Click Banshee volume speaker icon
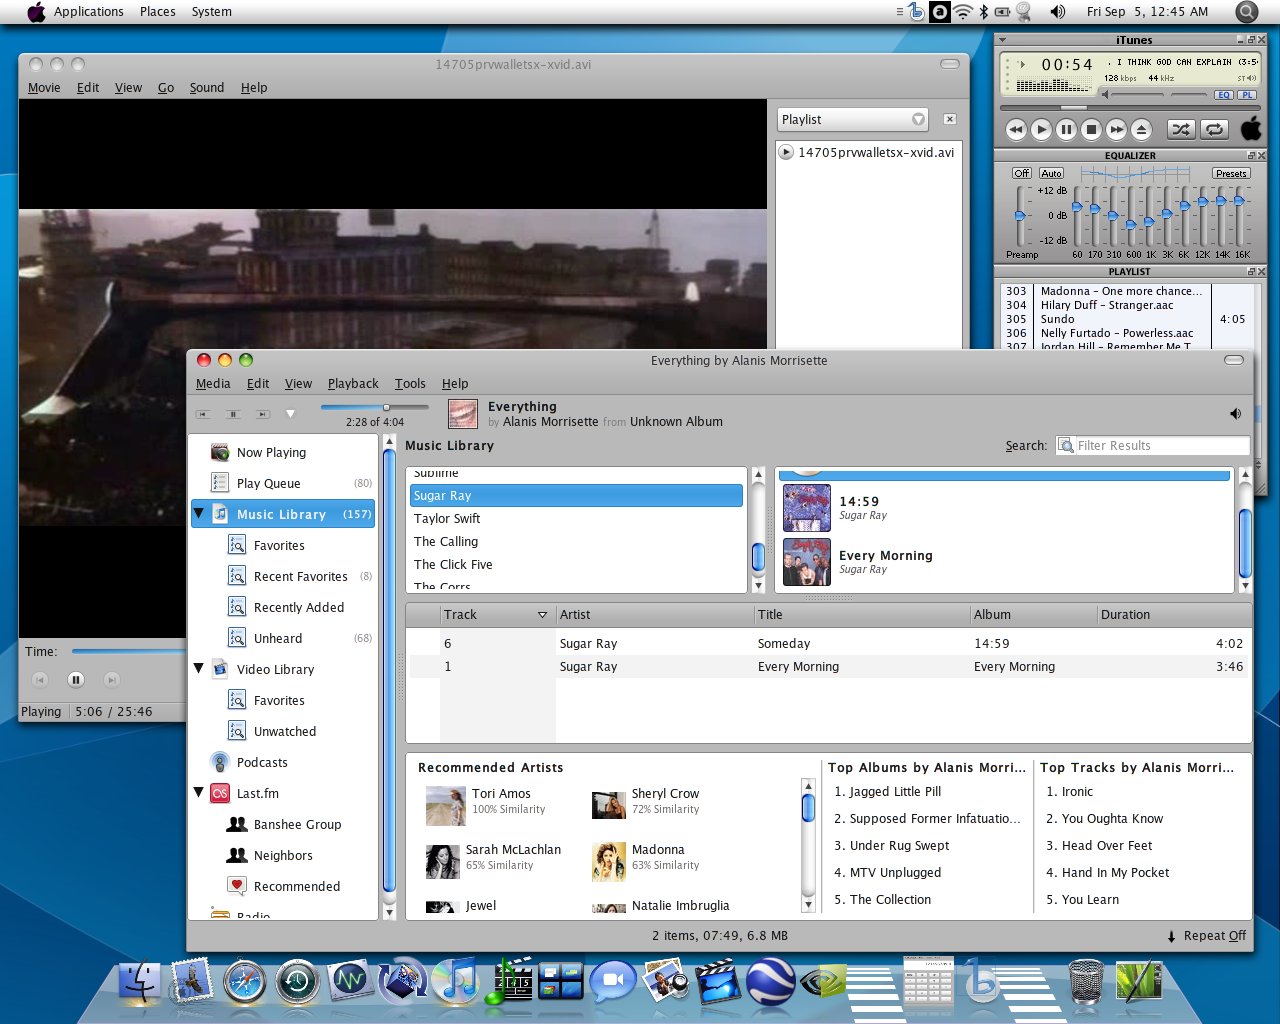The height and width of the screenshot is (1024, 1280). tap(1235, 414)
